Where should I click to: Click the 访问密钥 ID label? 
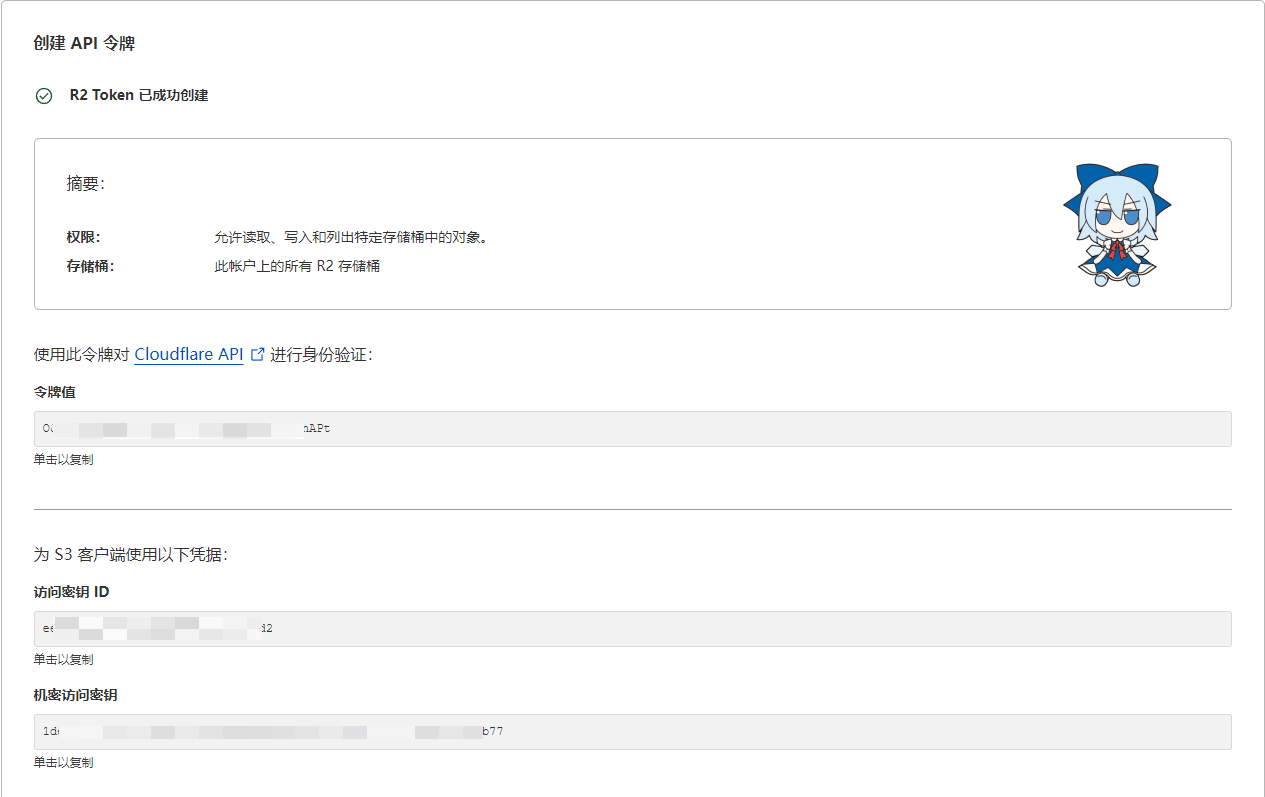tap(71, 592)
